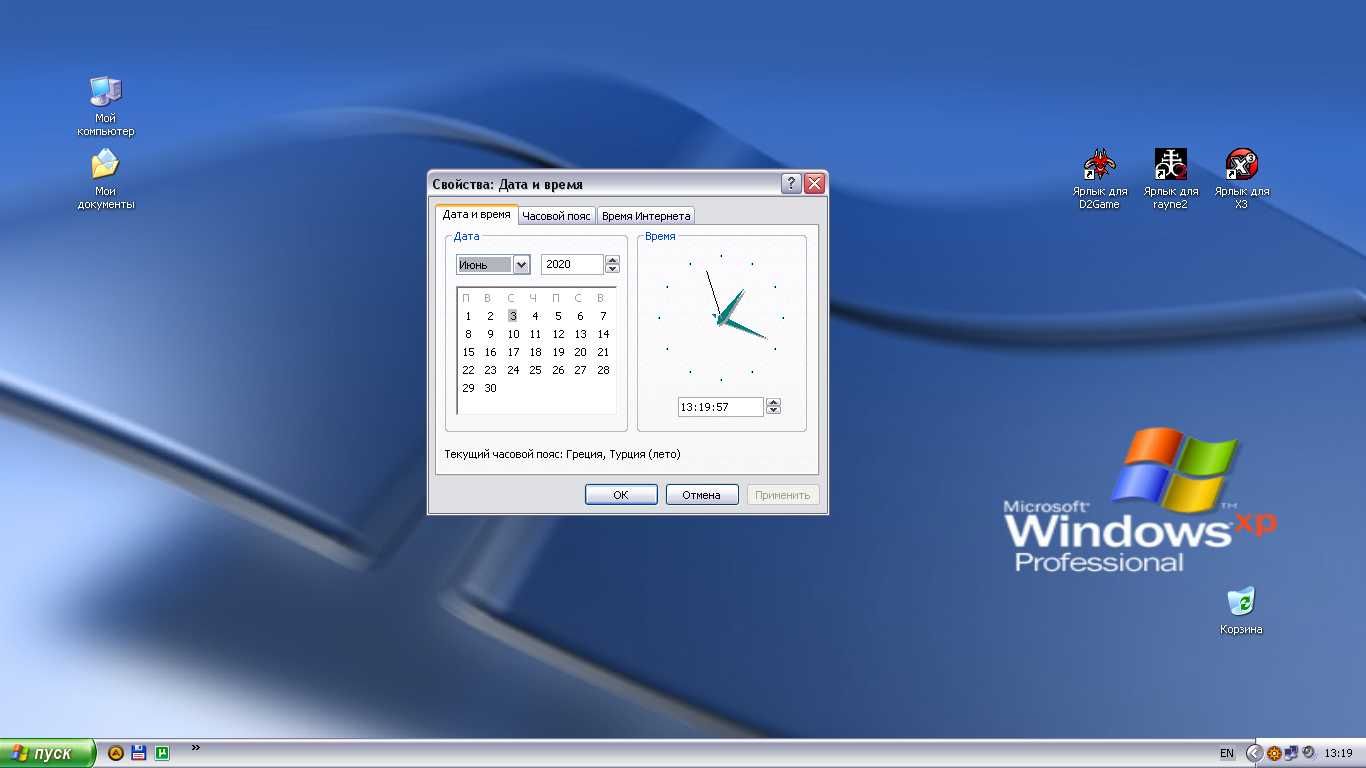Select day 13 in calendar

(x=580, y=334)
